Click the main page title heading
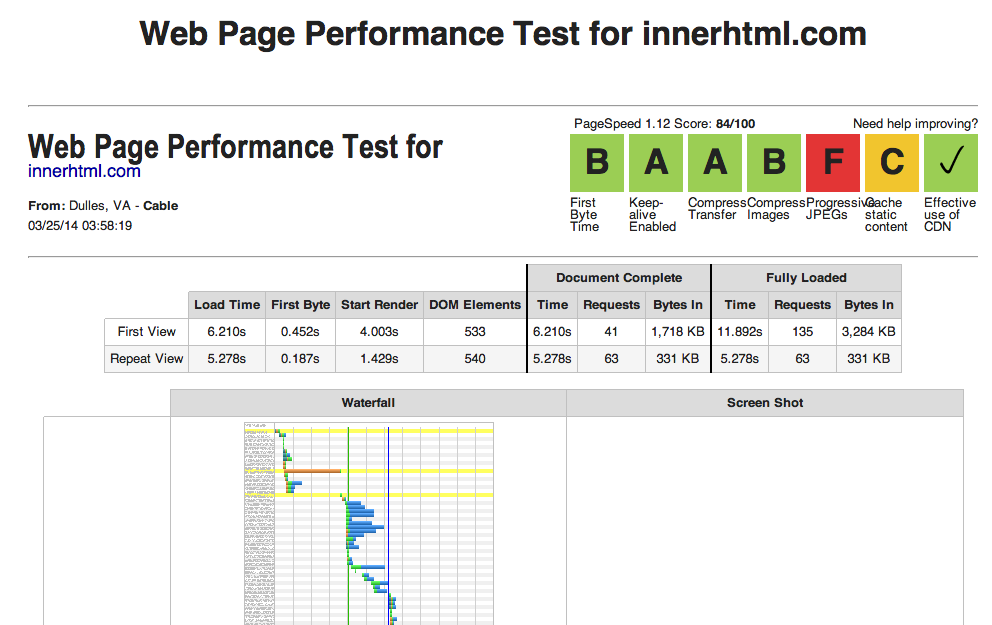 pyautogui.click(x=502, y=34)
